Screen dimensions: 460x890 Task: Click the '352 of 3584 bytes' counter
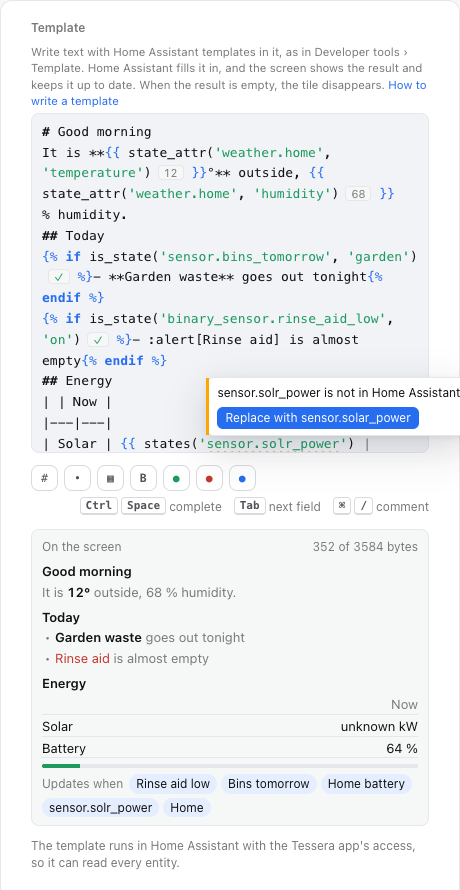(365, 547)
